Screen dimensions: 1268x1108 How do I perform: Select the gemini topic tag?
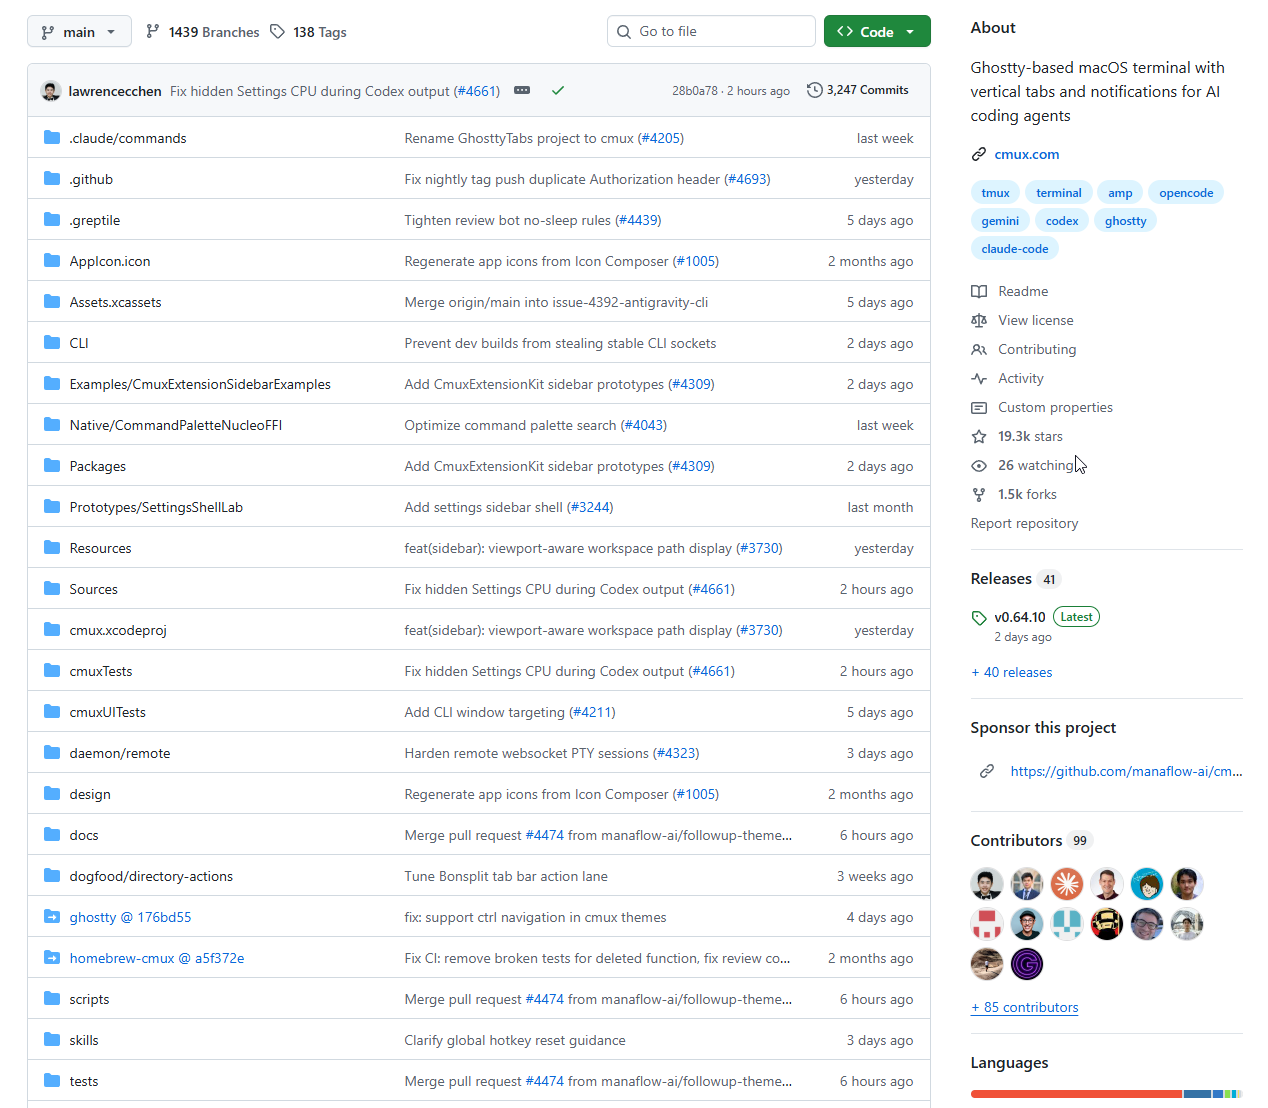point(1000,221)
